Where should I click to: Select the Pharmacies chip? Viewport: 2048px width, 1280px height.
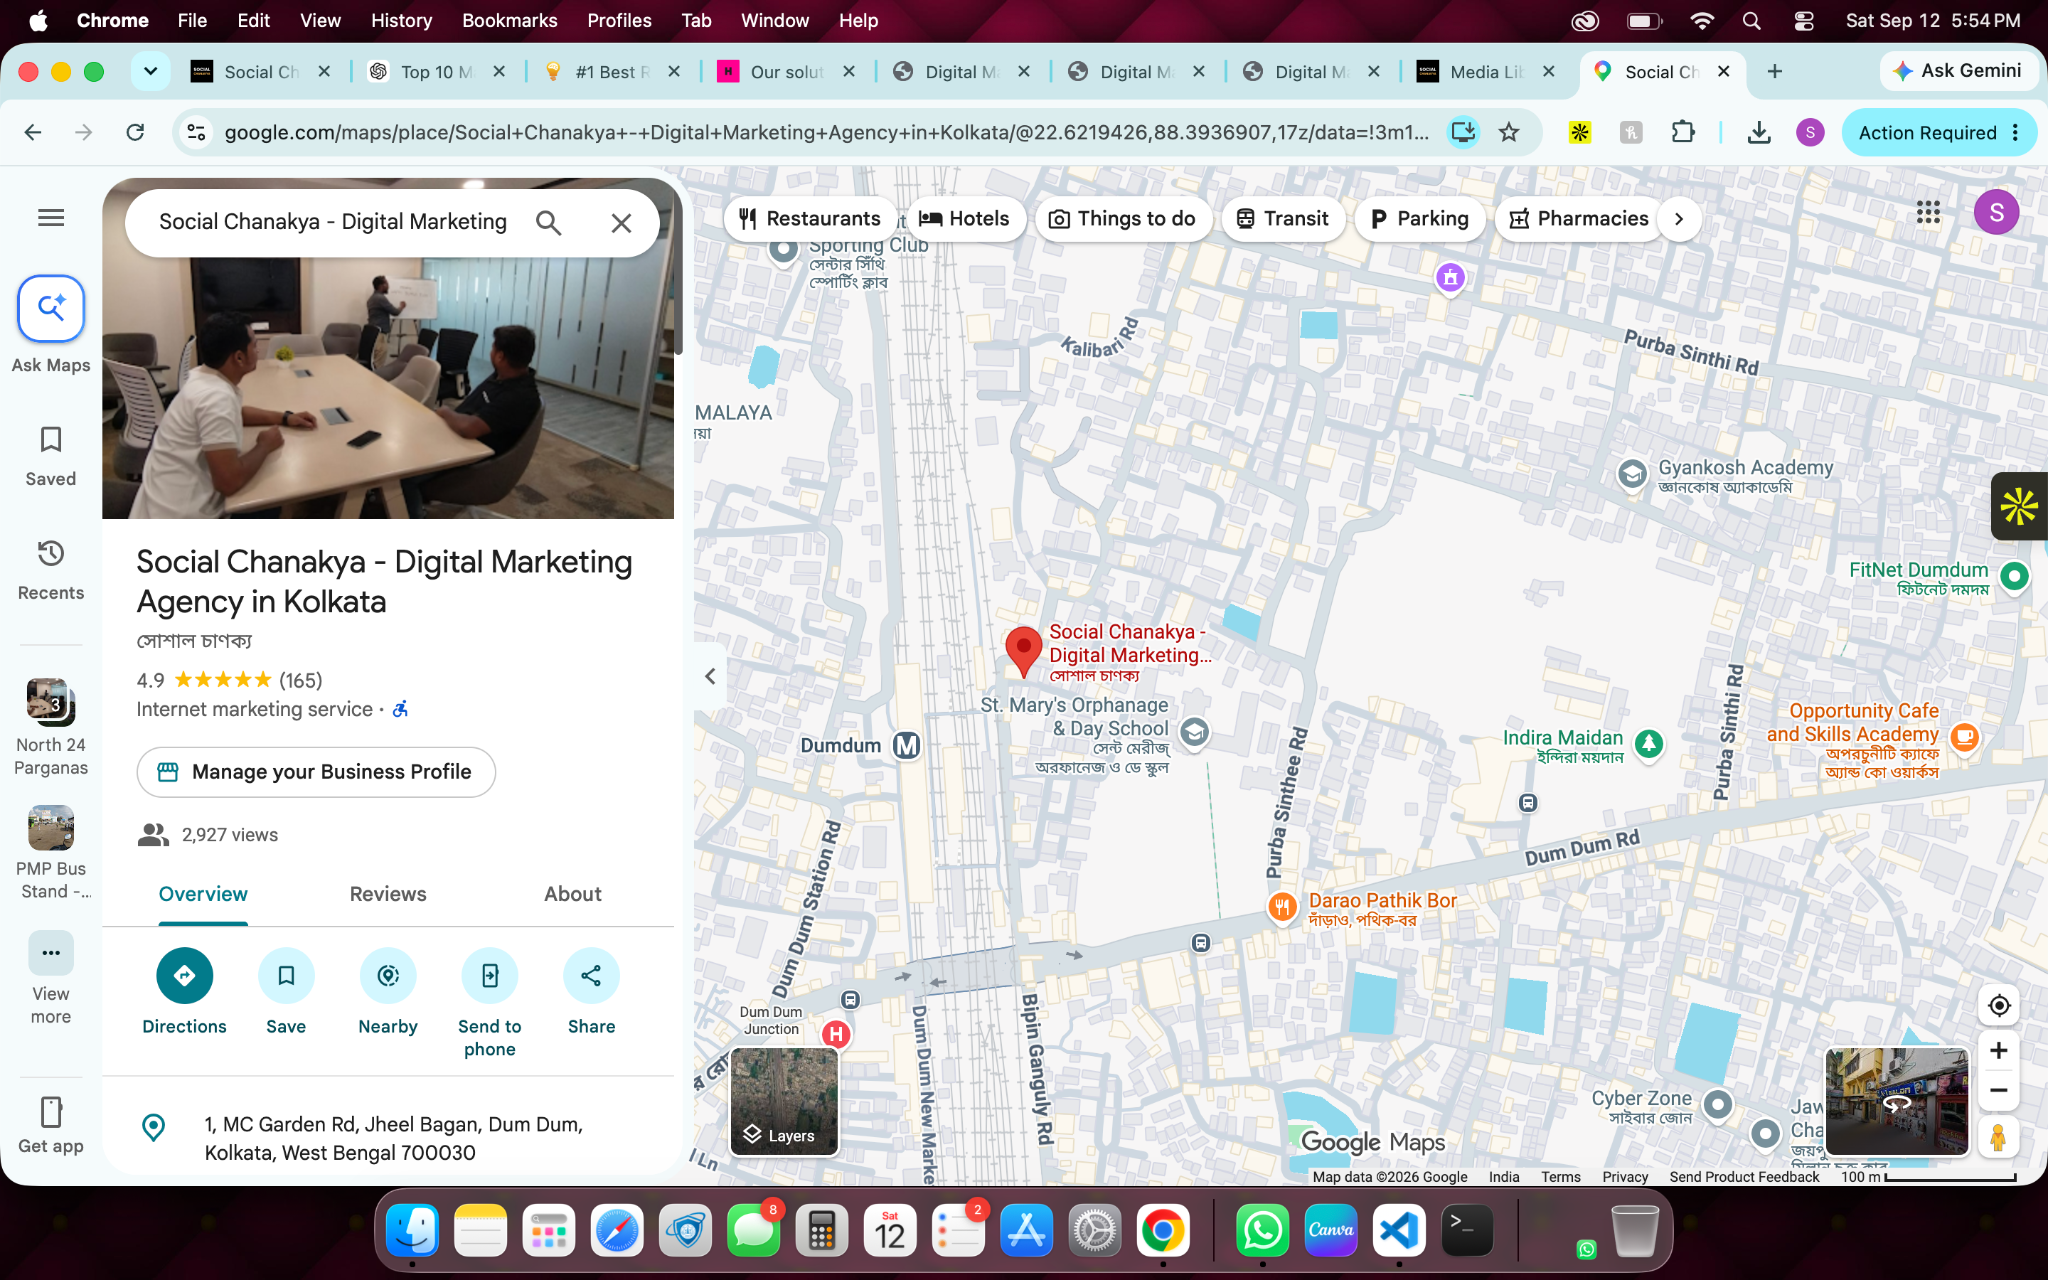(x=1579, y=219)
